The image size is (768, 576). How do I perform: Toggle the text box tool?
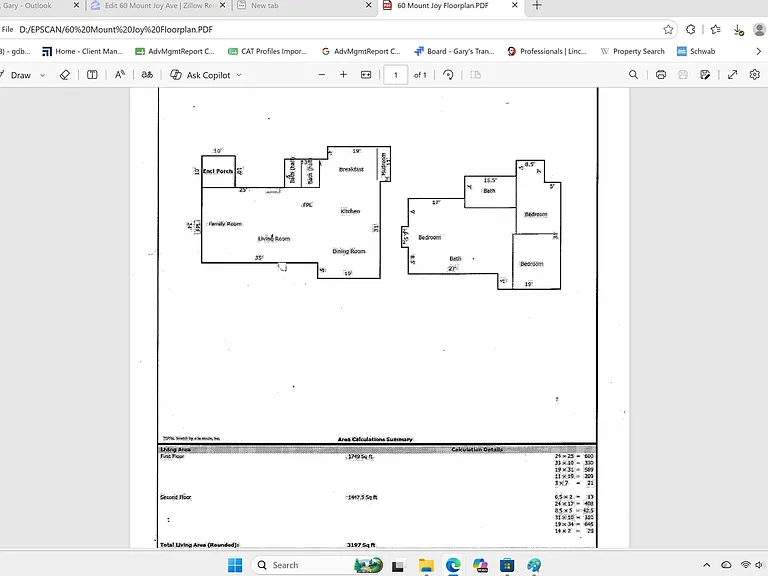(92, 75)
